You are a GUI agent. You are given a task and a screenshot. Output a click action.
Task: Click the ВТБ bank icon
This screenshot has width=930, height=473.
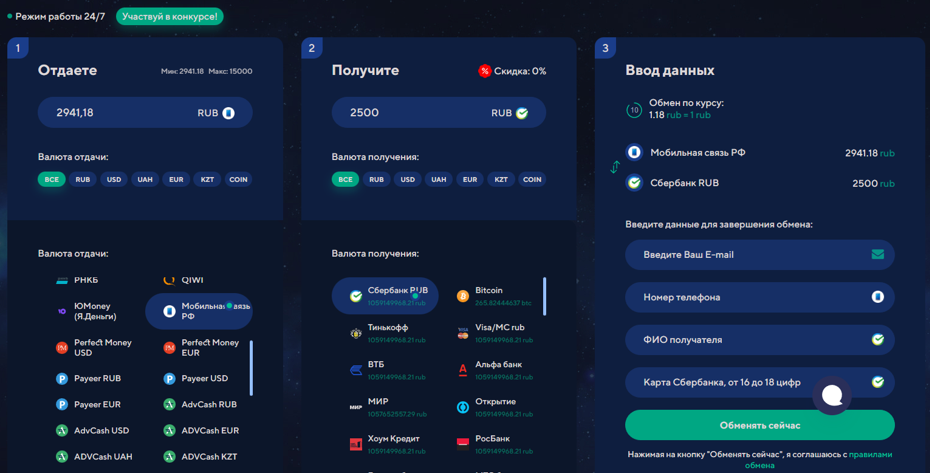pos(356,370)
